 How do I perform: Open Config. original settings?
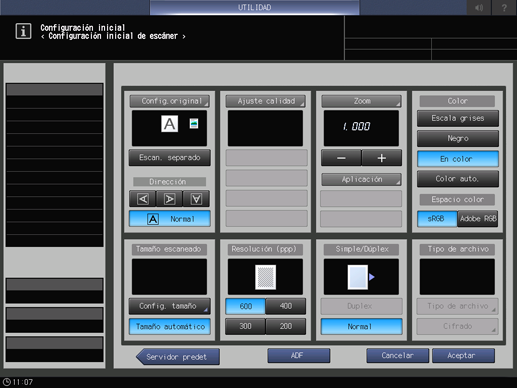click(170, 101)
